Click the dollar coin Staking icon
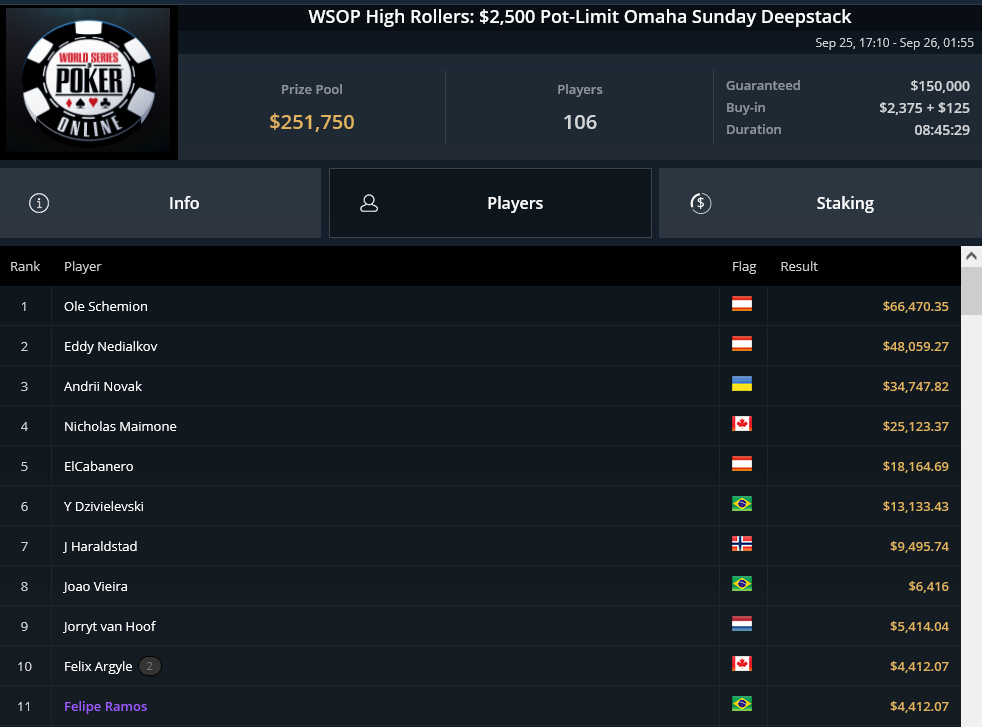The height and width of the screenshot is (727, 982). (x=700, y=203)
